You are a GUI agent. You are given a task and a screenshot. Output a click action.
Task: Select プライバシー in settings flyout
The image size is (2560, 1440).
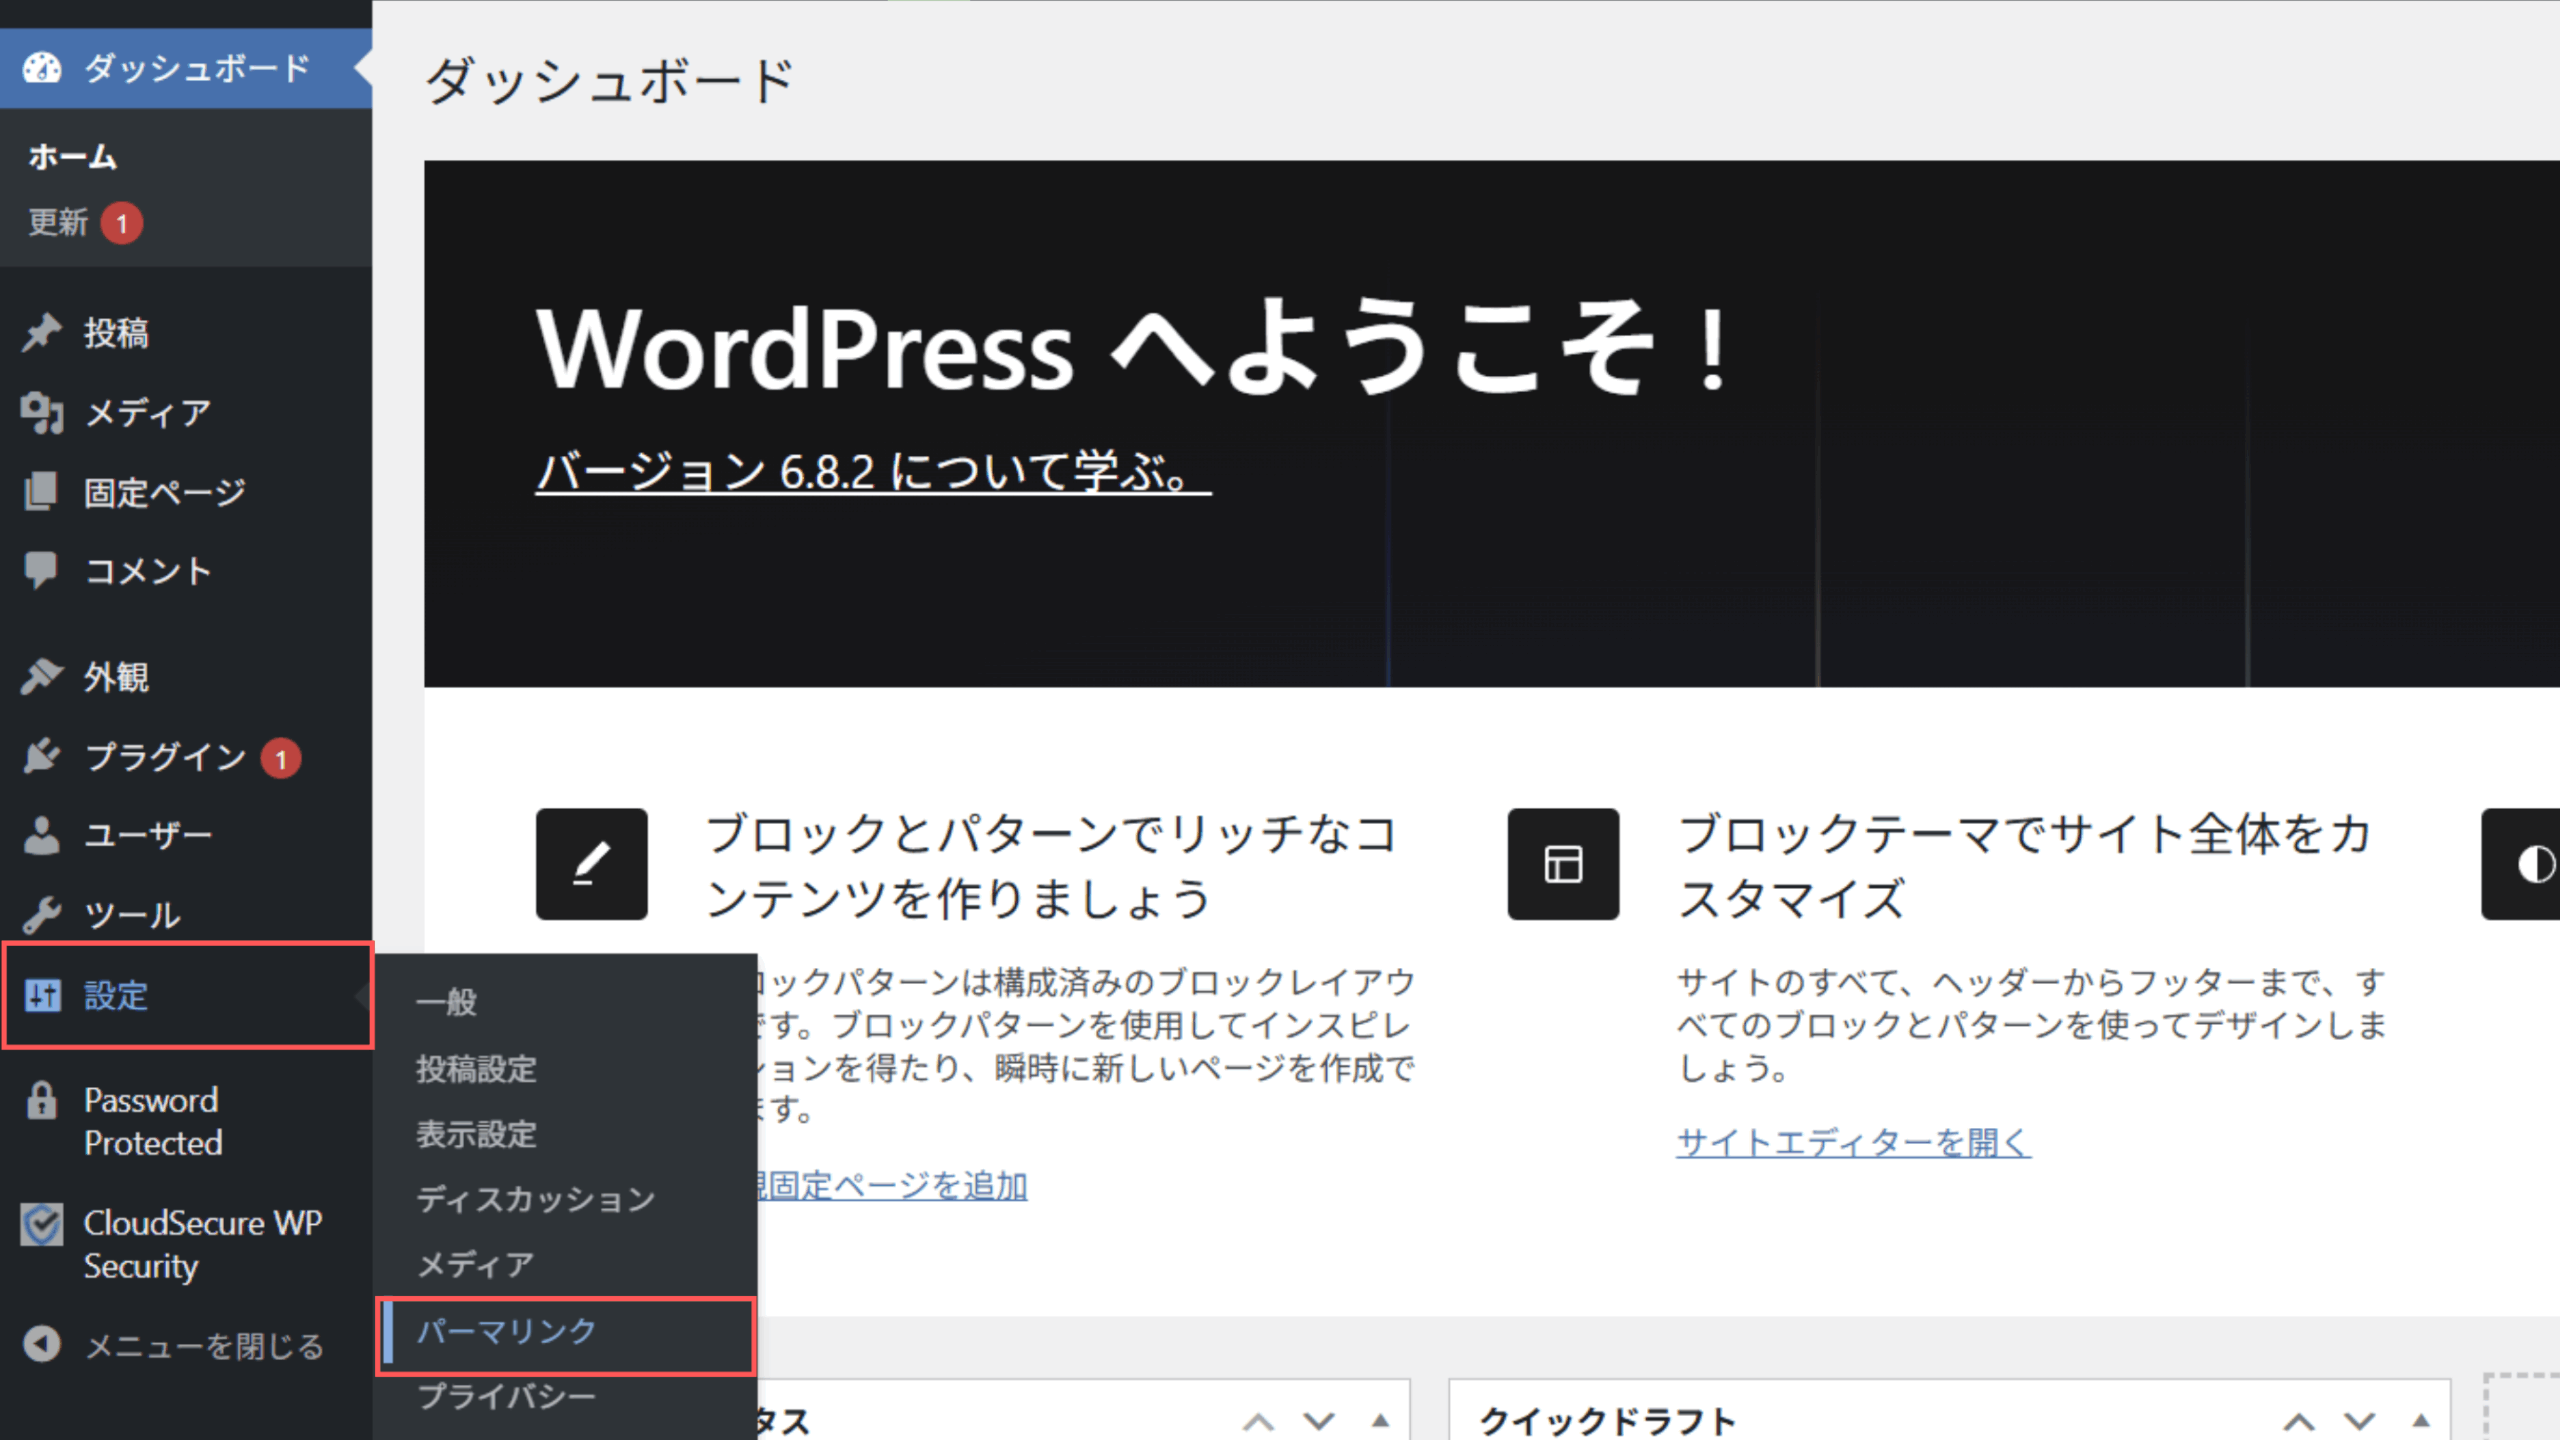[x=506, y=1396]
